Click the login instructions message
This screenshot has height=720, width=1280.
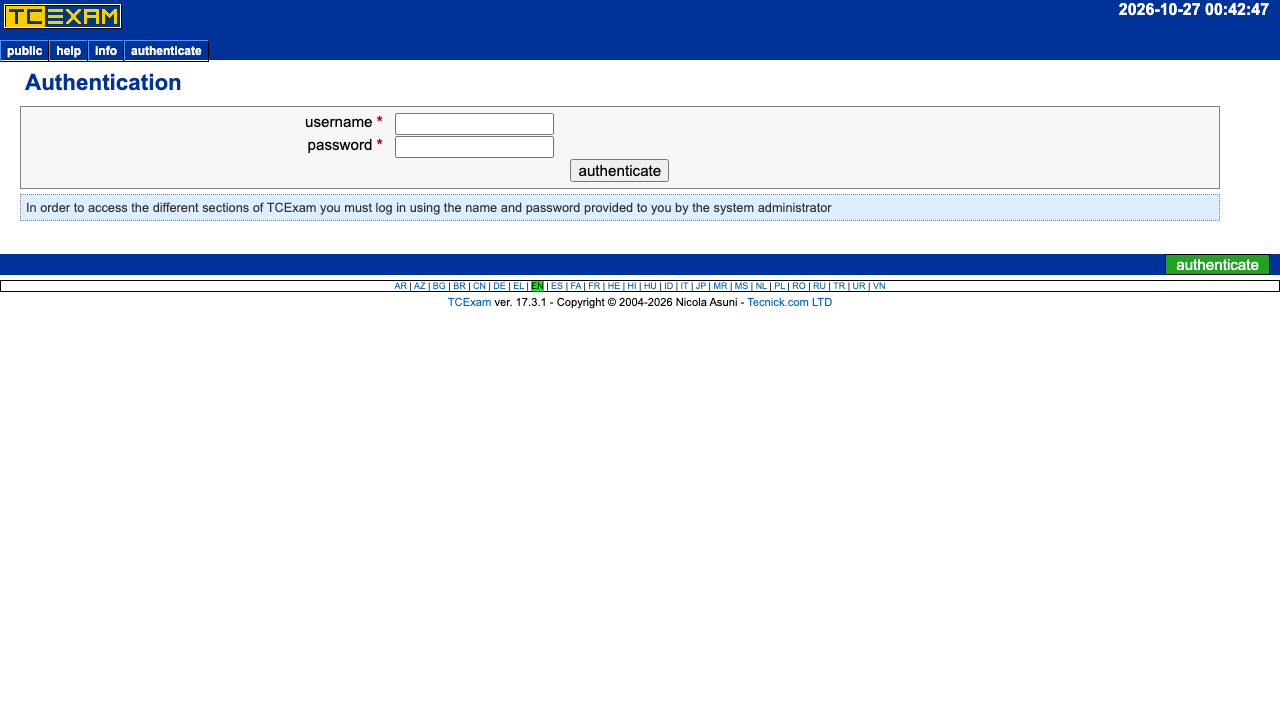point(620,208)
